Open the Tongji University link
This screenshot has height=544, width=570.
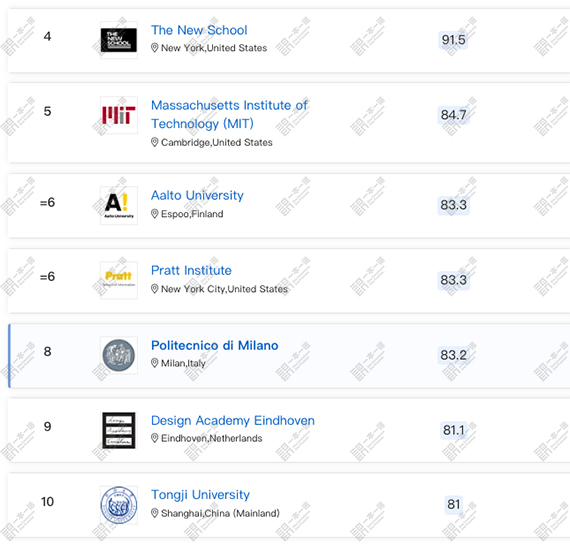pos(200,495)
